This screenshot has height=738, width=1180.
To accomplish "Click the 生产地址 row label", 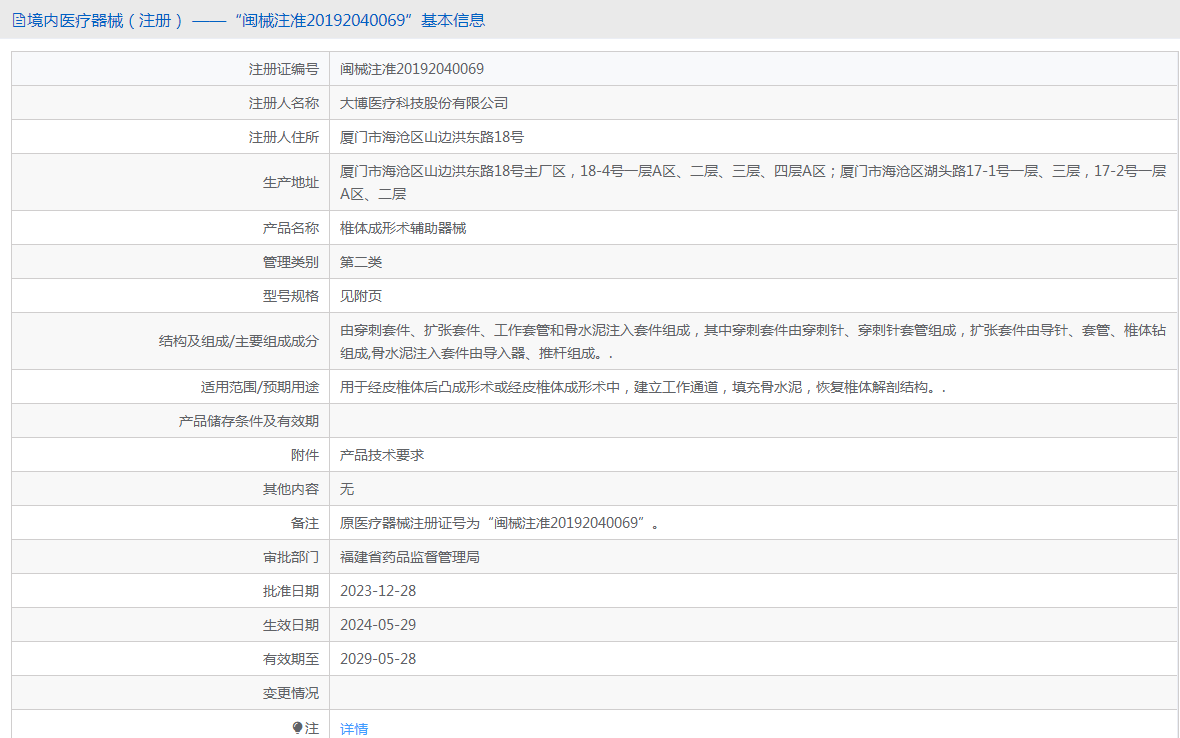I will coord(290,182).
